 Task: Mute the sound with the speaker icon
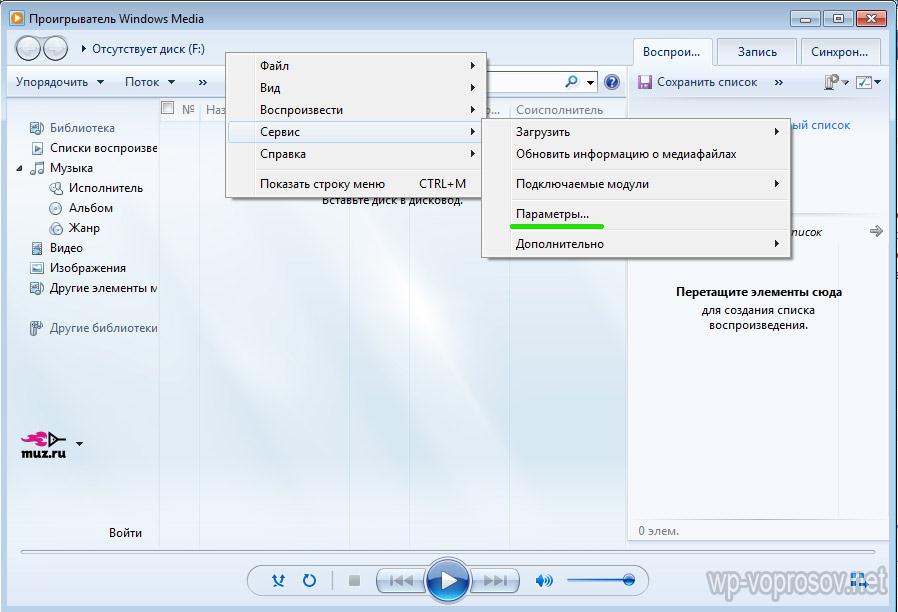click(543, 581)
